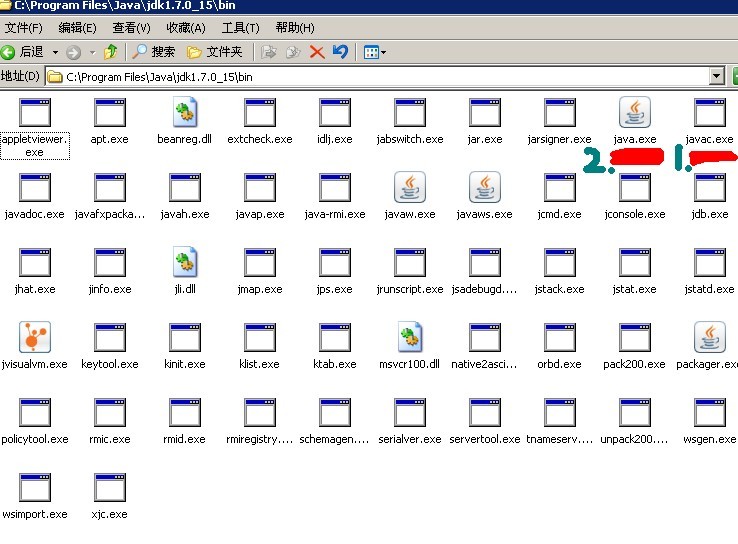Click the jhat.exe file name
This screenshot has width=738, height=544.
pos(34,289)
